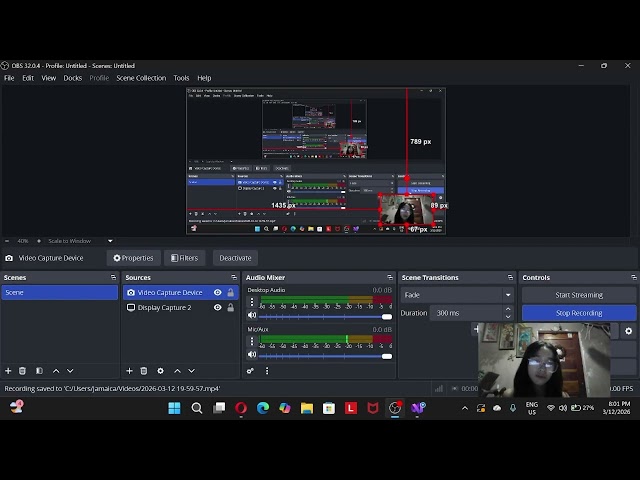Image resolution: width=640 pixels, height=480 pixels.
Task: Open the View menu
Action: coord(49,78)
